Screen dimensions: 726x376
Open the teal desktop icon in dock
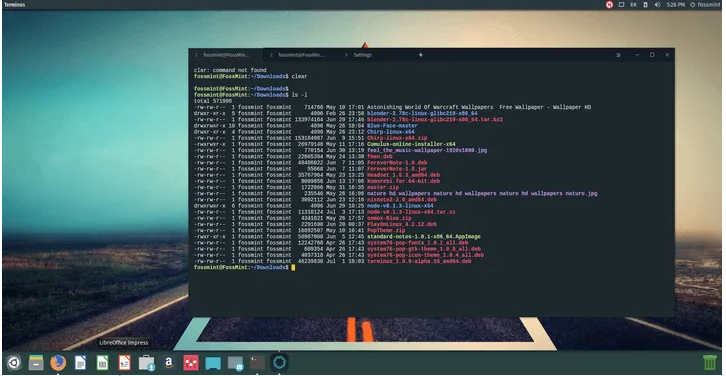213,363
